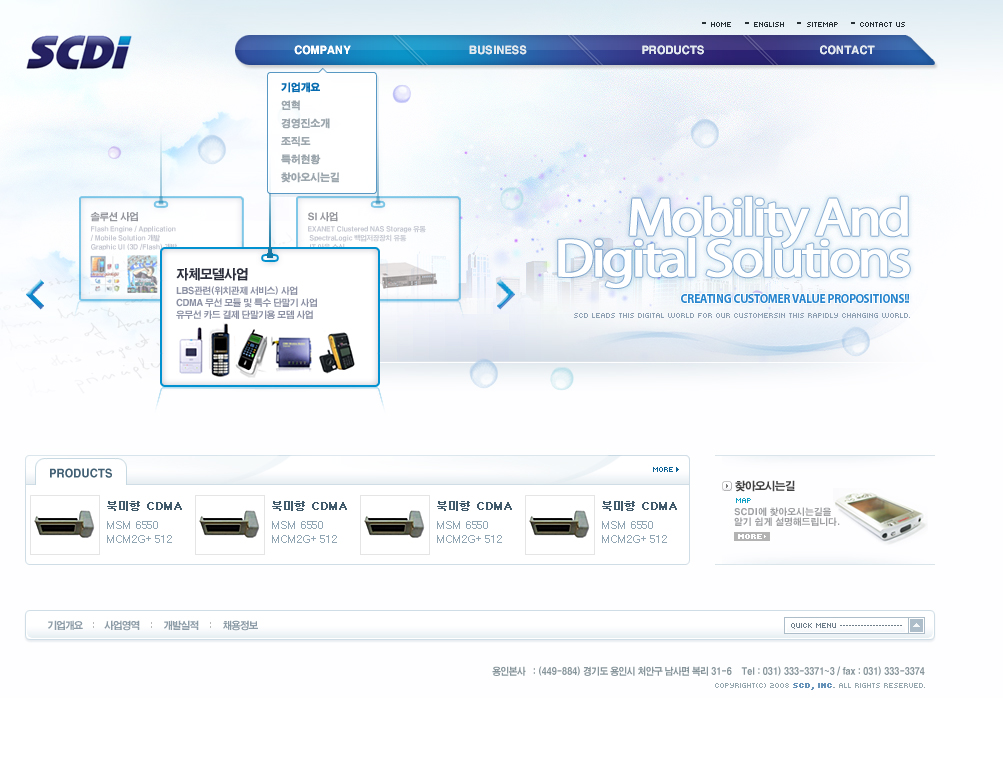Click the left carousel arrow
The image size is (1003, 768).
pos(35,295)
